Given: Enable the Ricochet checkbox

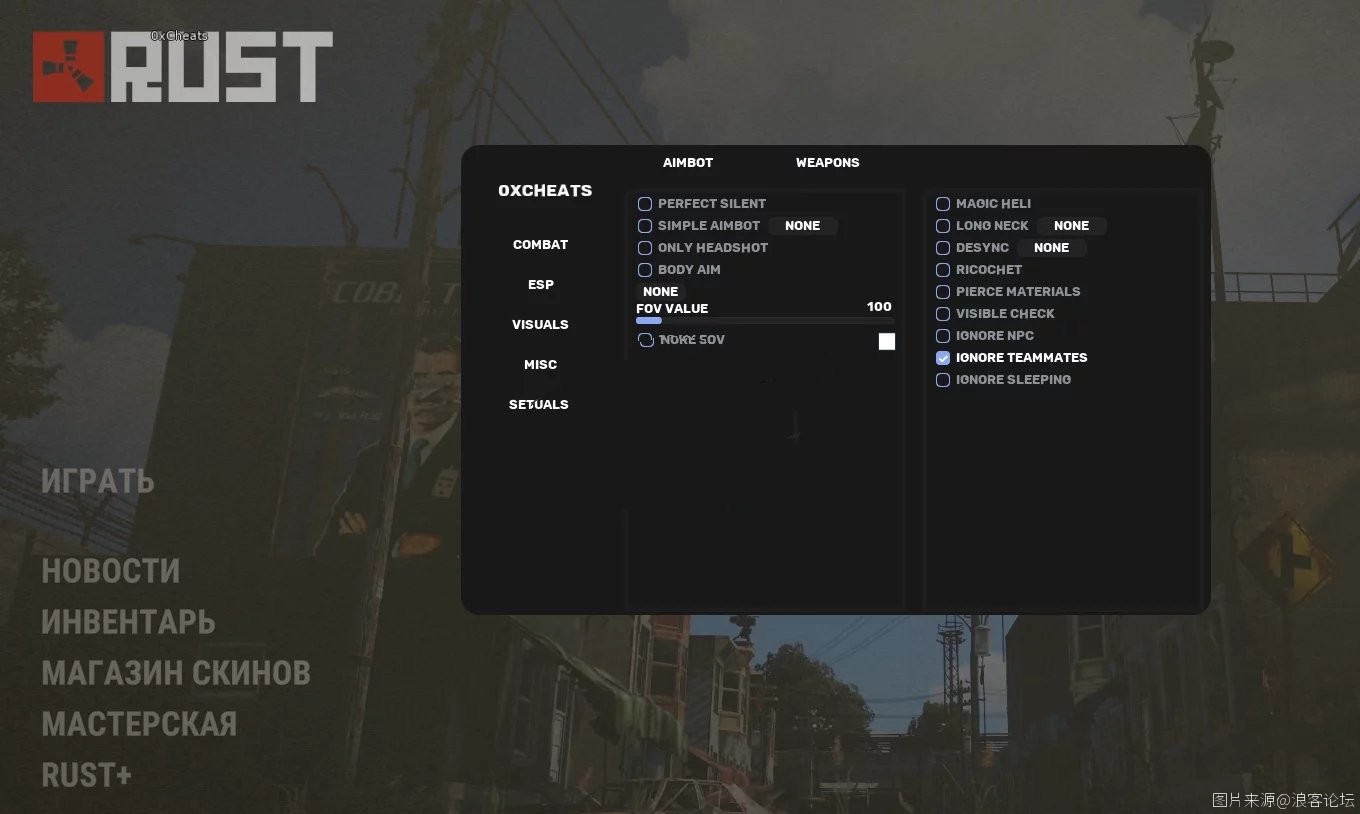Looking at the screenshot, I should click(x=943, y=270).
